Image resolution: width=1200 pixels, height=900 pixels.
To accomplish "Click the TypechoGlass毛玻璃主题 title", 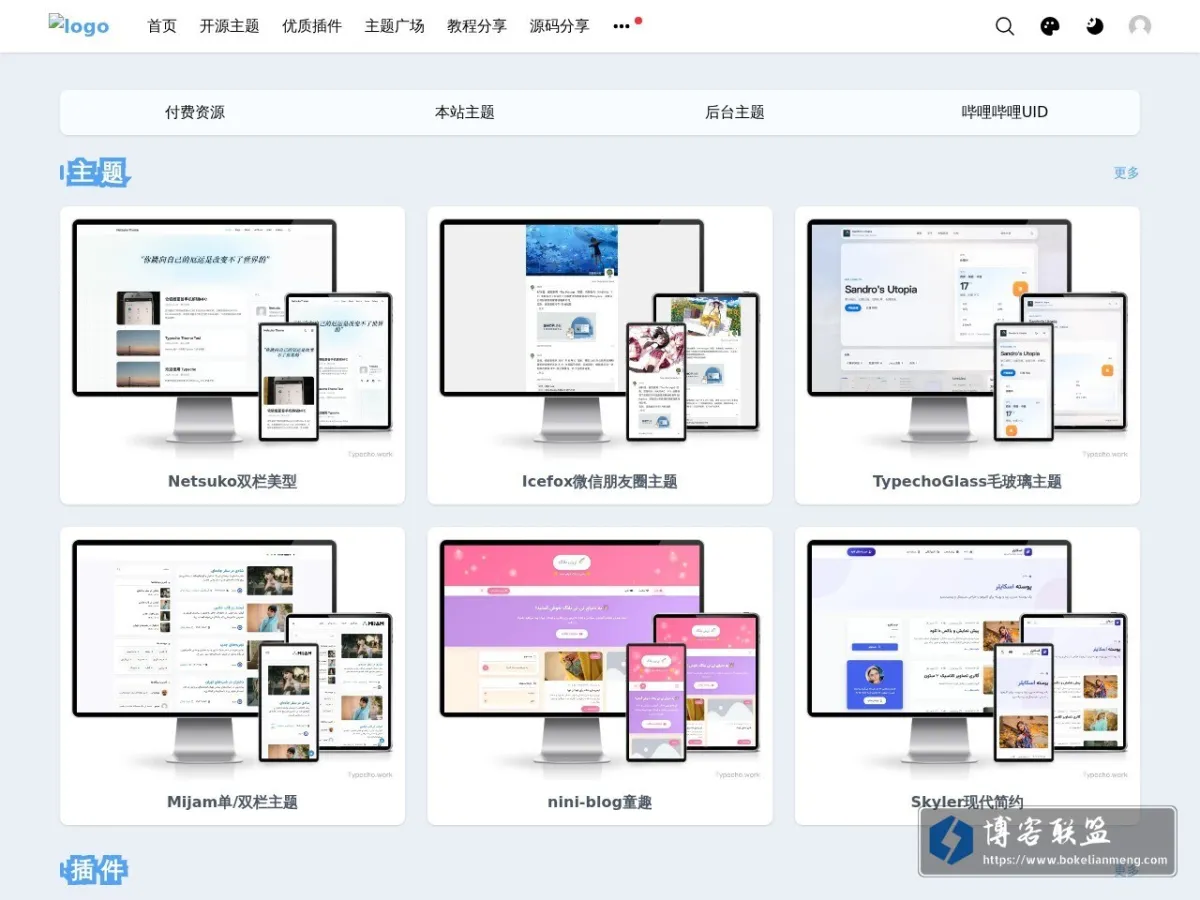I will click(967, 481).
